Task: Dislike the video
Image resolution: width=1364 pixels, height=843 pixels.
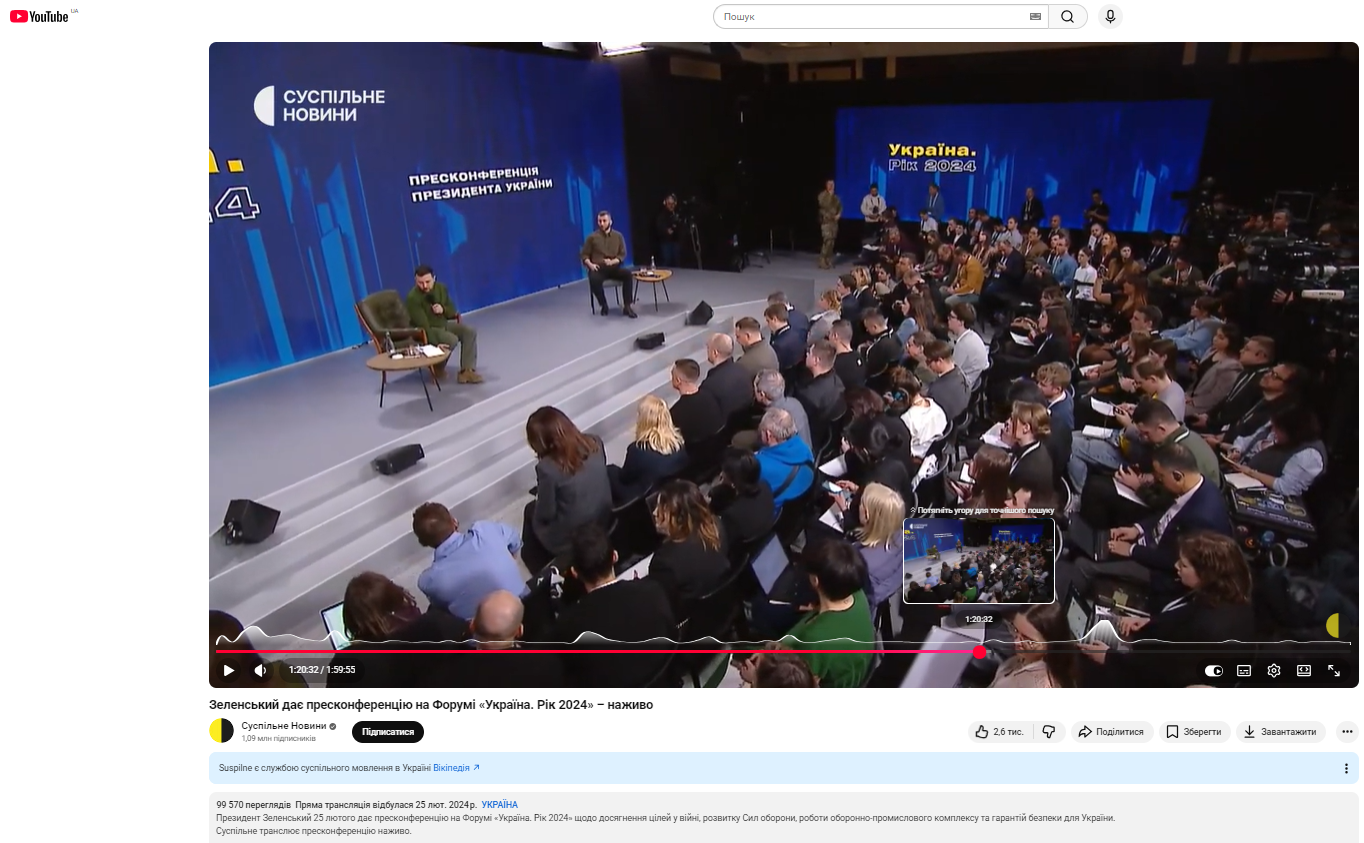Action: (1048, 732)
